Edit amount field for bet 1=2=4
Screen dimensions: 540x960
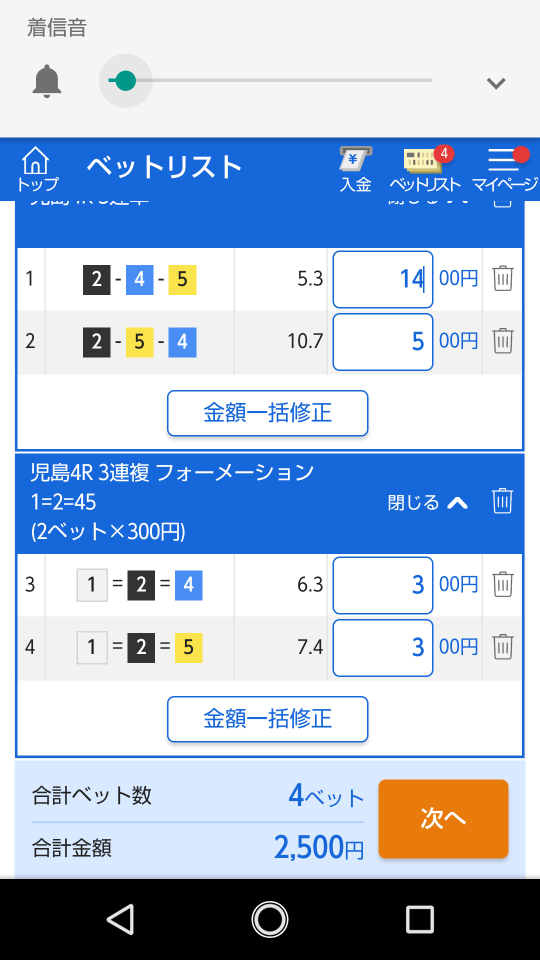[x=383, y=585]
